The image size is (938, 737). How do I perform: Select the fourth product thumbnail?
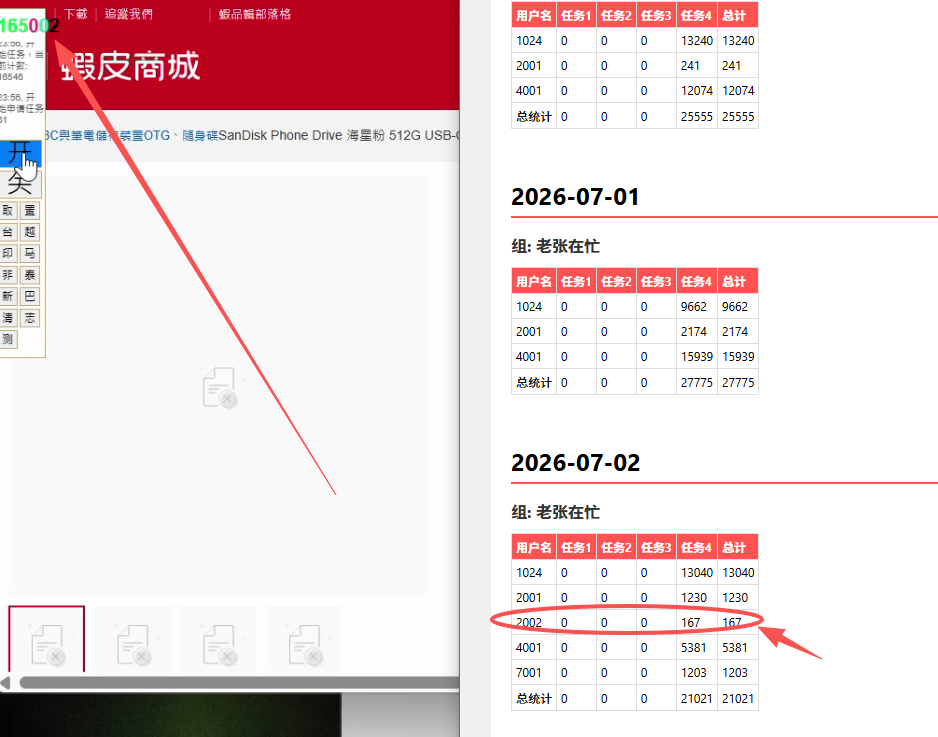[x=304, y=639]
